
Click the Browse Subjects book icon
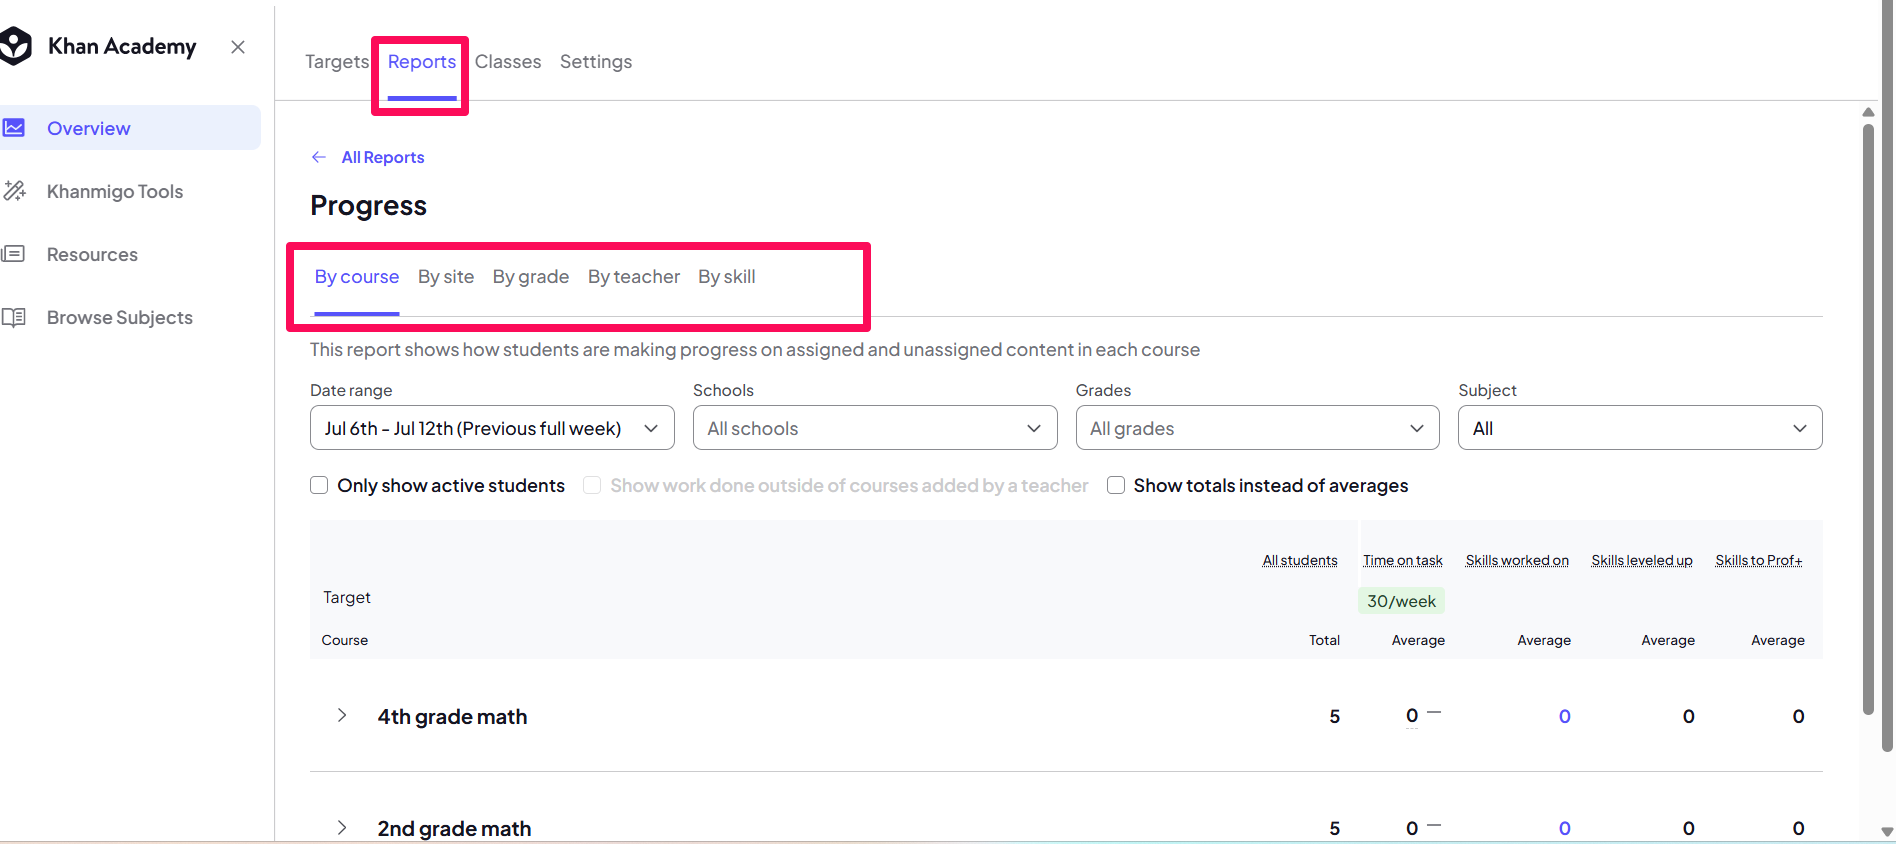(x=13, y=317)
